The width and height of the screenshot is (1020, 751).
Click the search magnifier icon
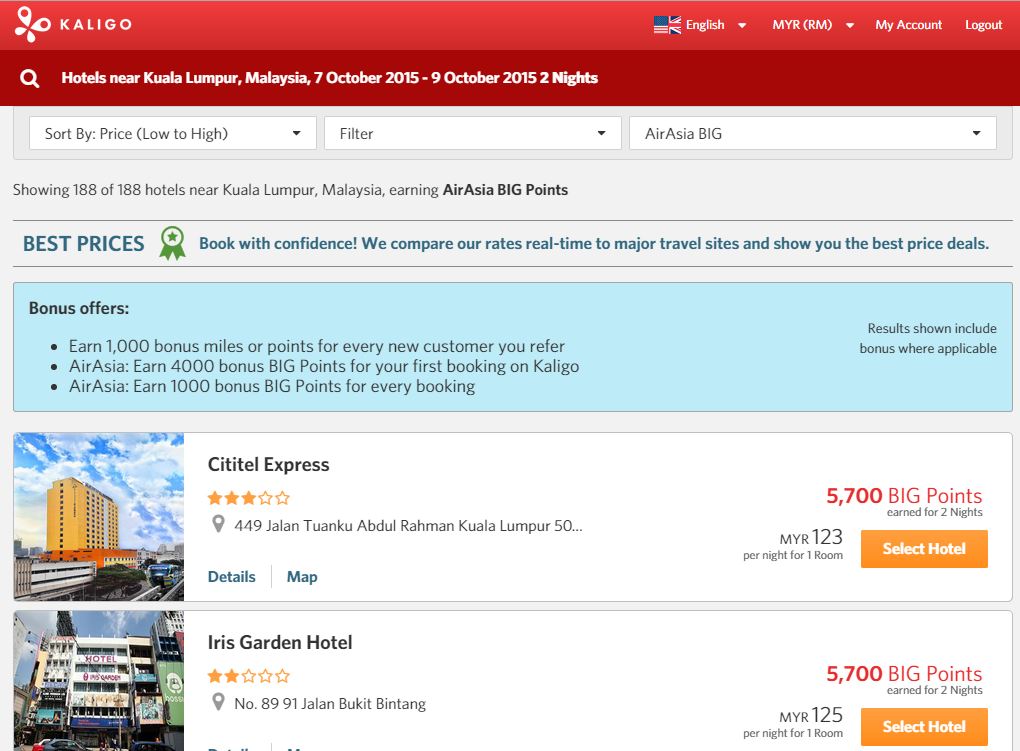[28, 77]
